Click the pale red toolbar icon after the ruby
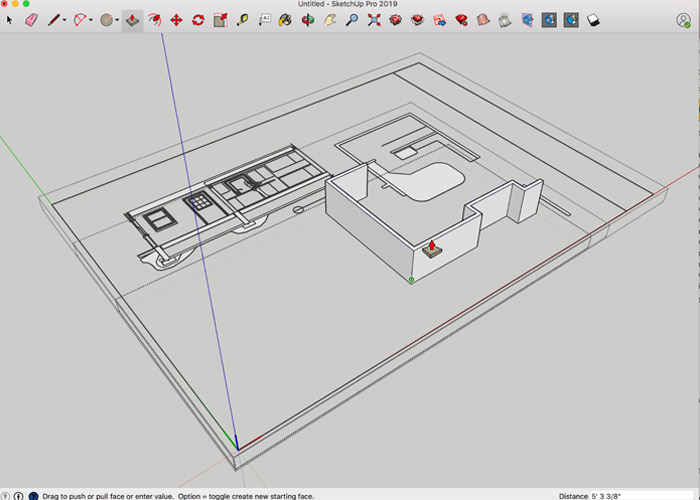Screen dimensions: 700x500 coord(483,20)
